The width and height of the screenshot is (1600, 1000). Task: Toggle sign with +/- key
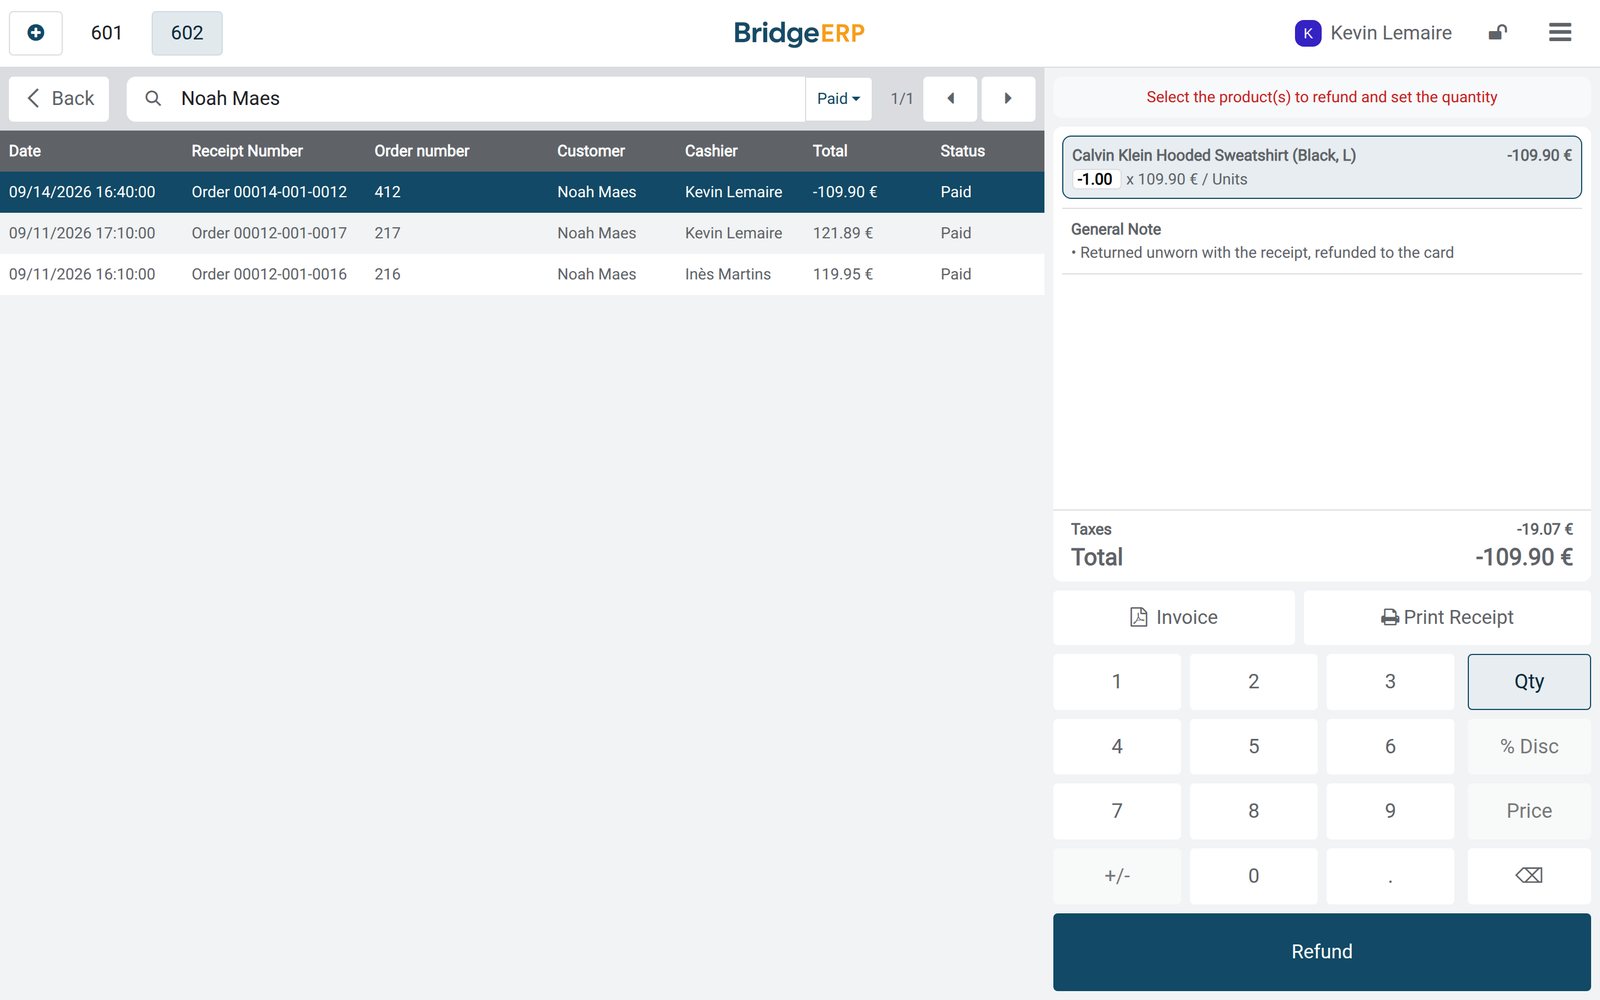coord(1117,876)
